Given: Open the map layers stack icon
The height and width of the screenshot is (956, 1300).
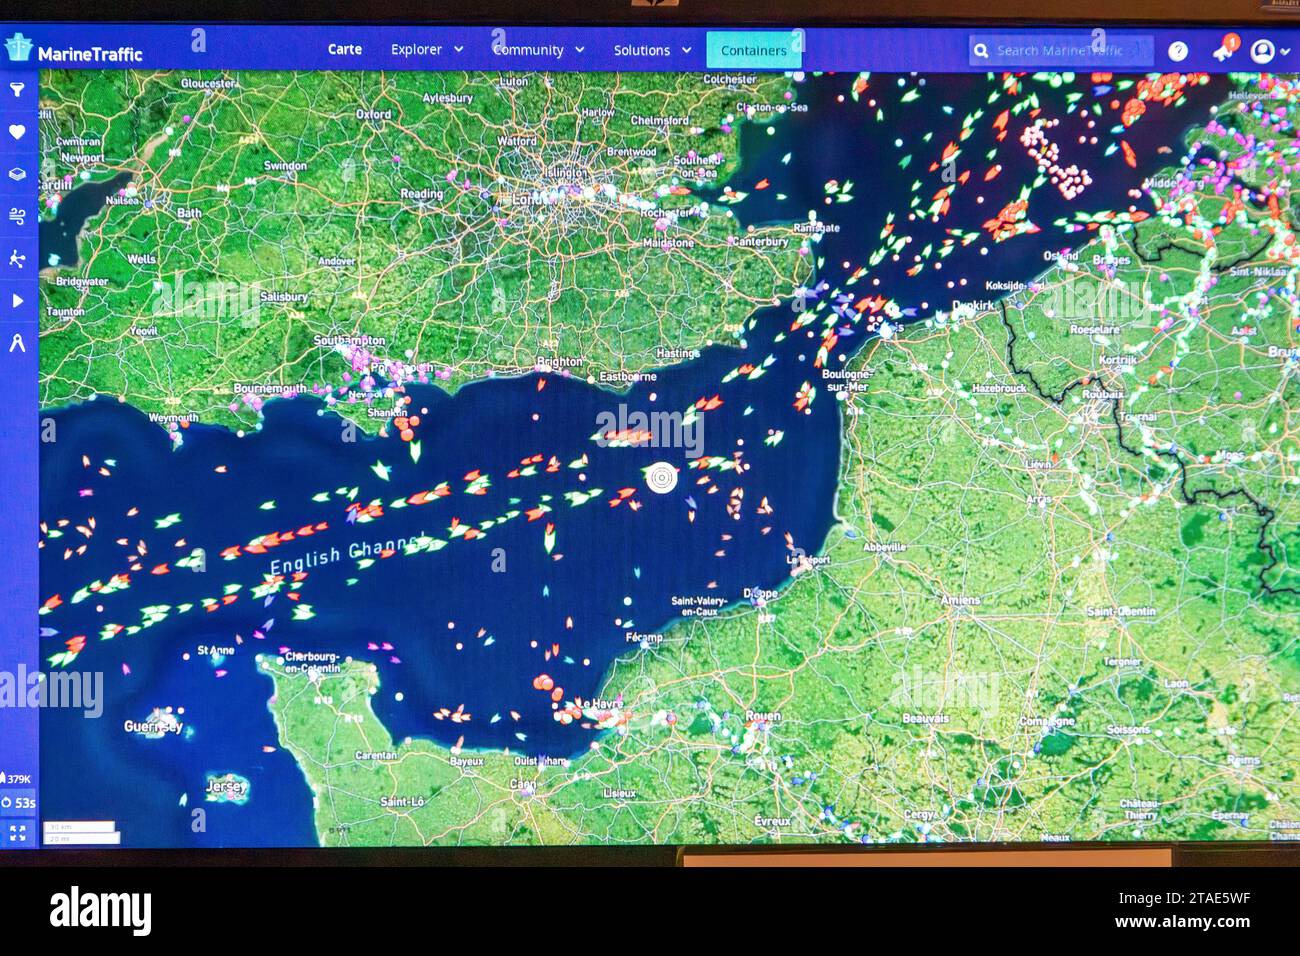Looking at the screenshot, I should tap(17, 174).
